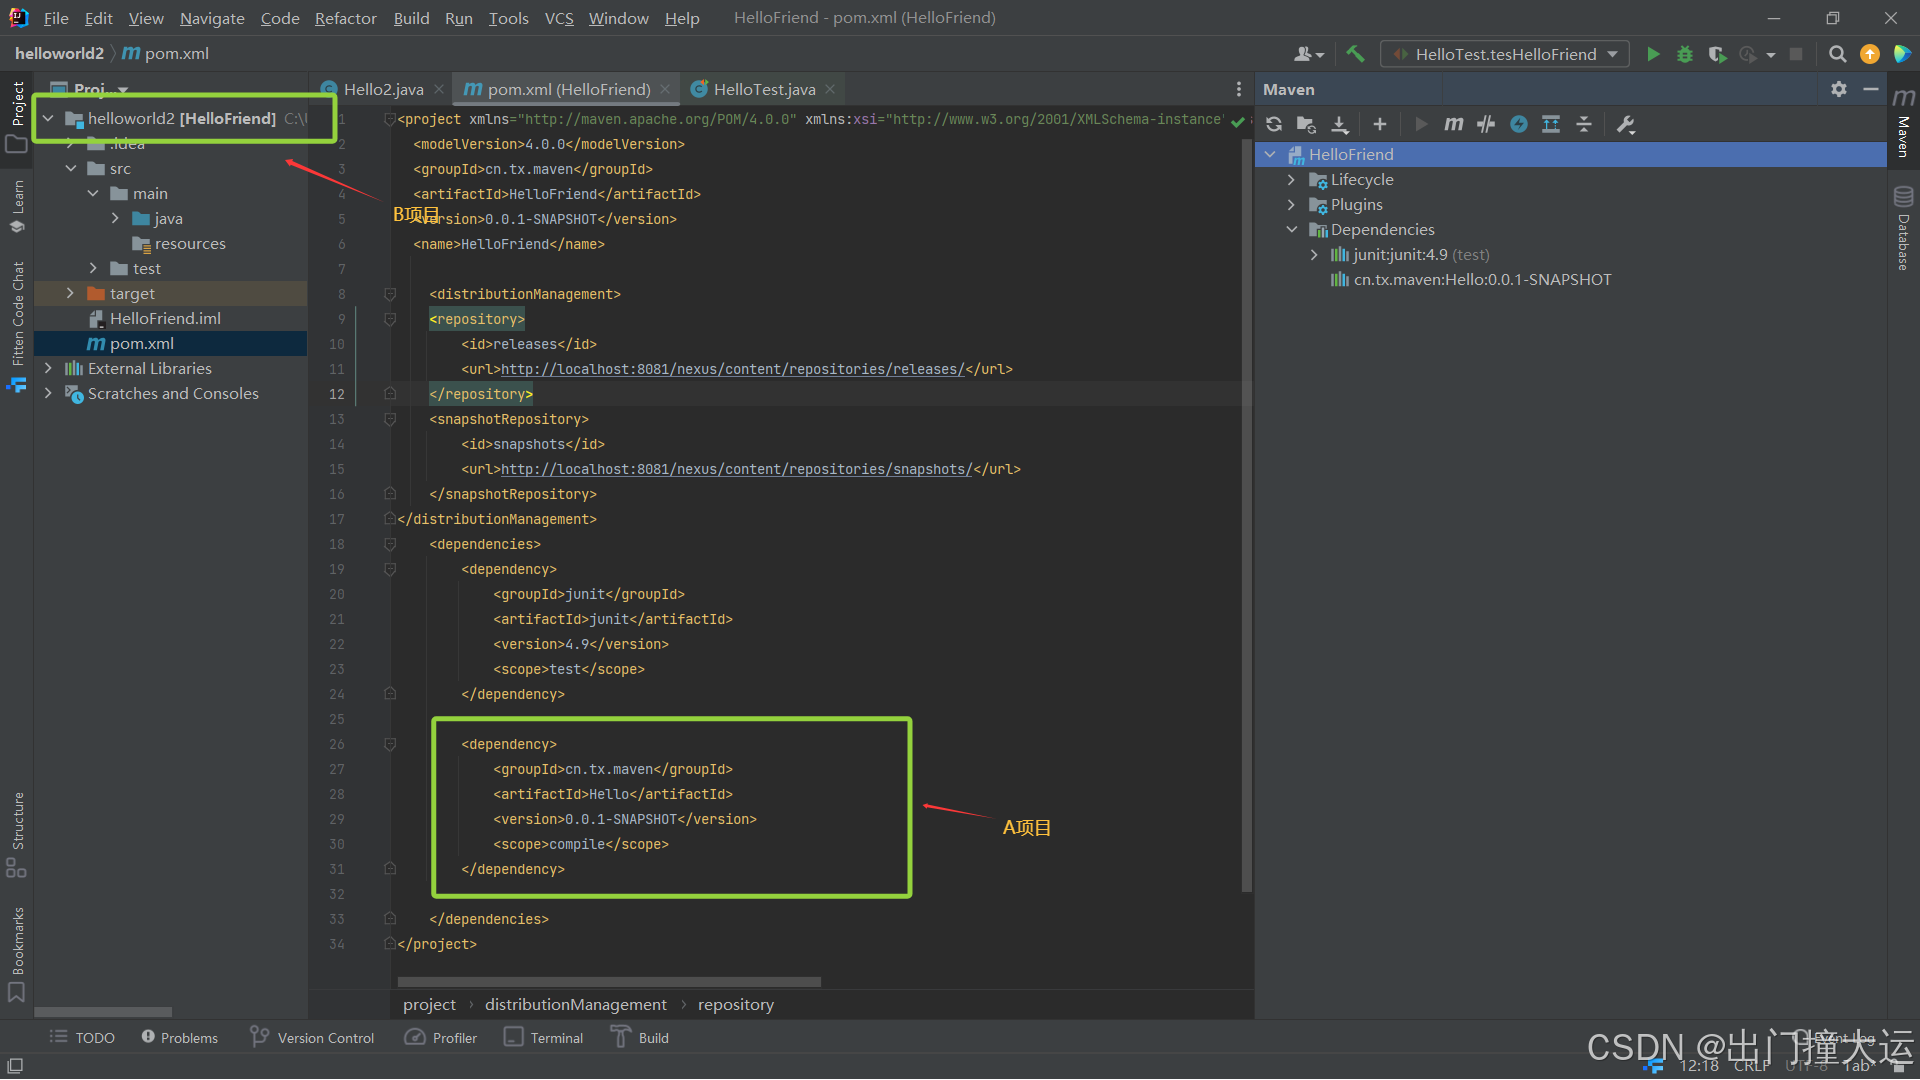The height and width of the screenshot is (1080, 1920).
Task: Click Execute Maven Goal icon
Action: pyautogui.click(x=1453, y=124)
